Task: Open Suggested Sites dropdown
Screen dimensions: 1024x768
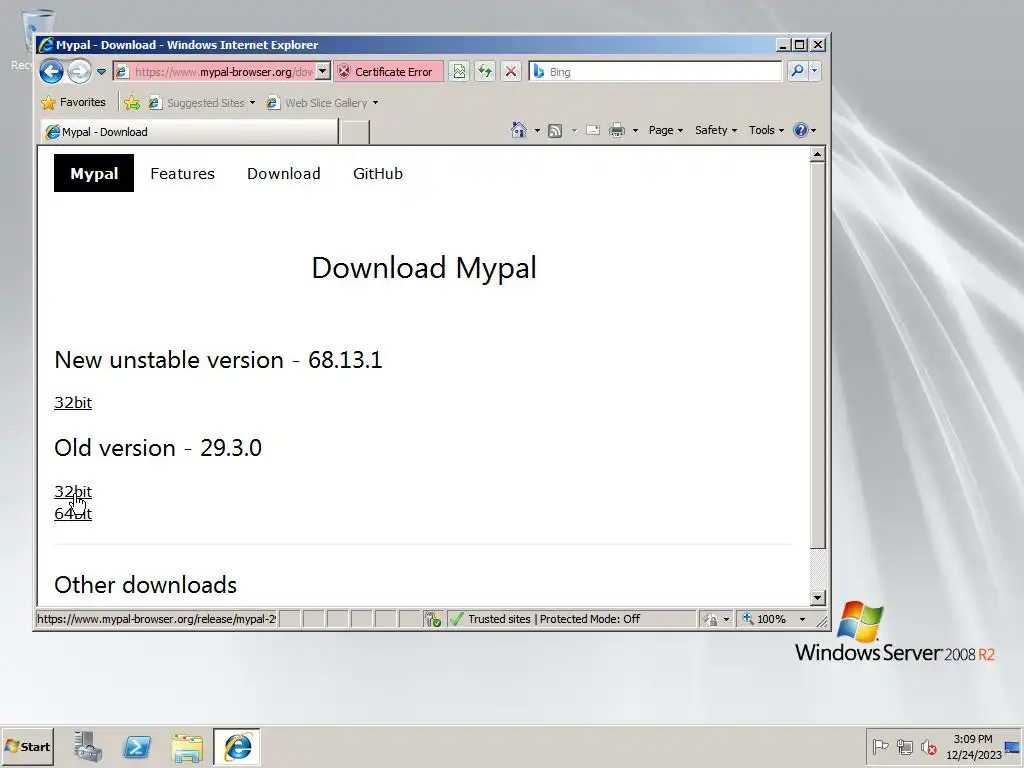Action: pyautogui.click(x=202, y=103)
